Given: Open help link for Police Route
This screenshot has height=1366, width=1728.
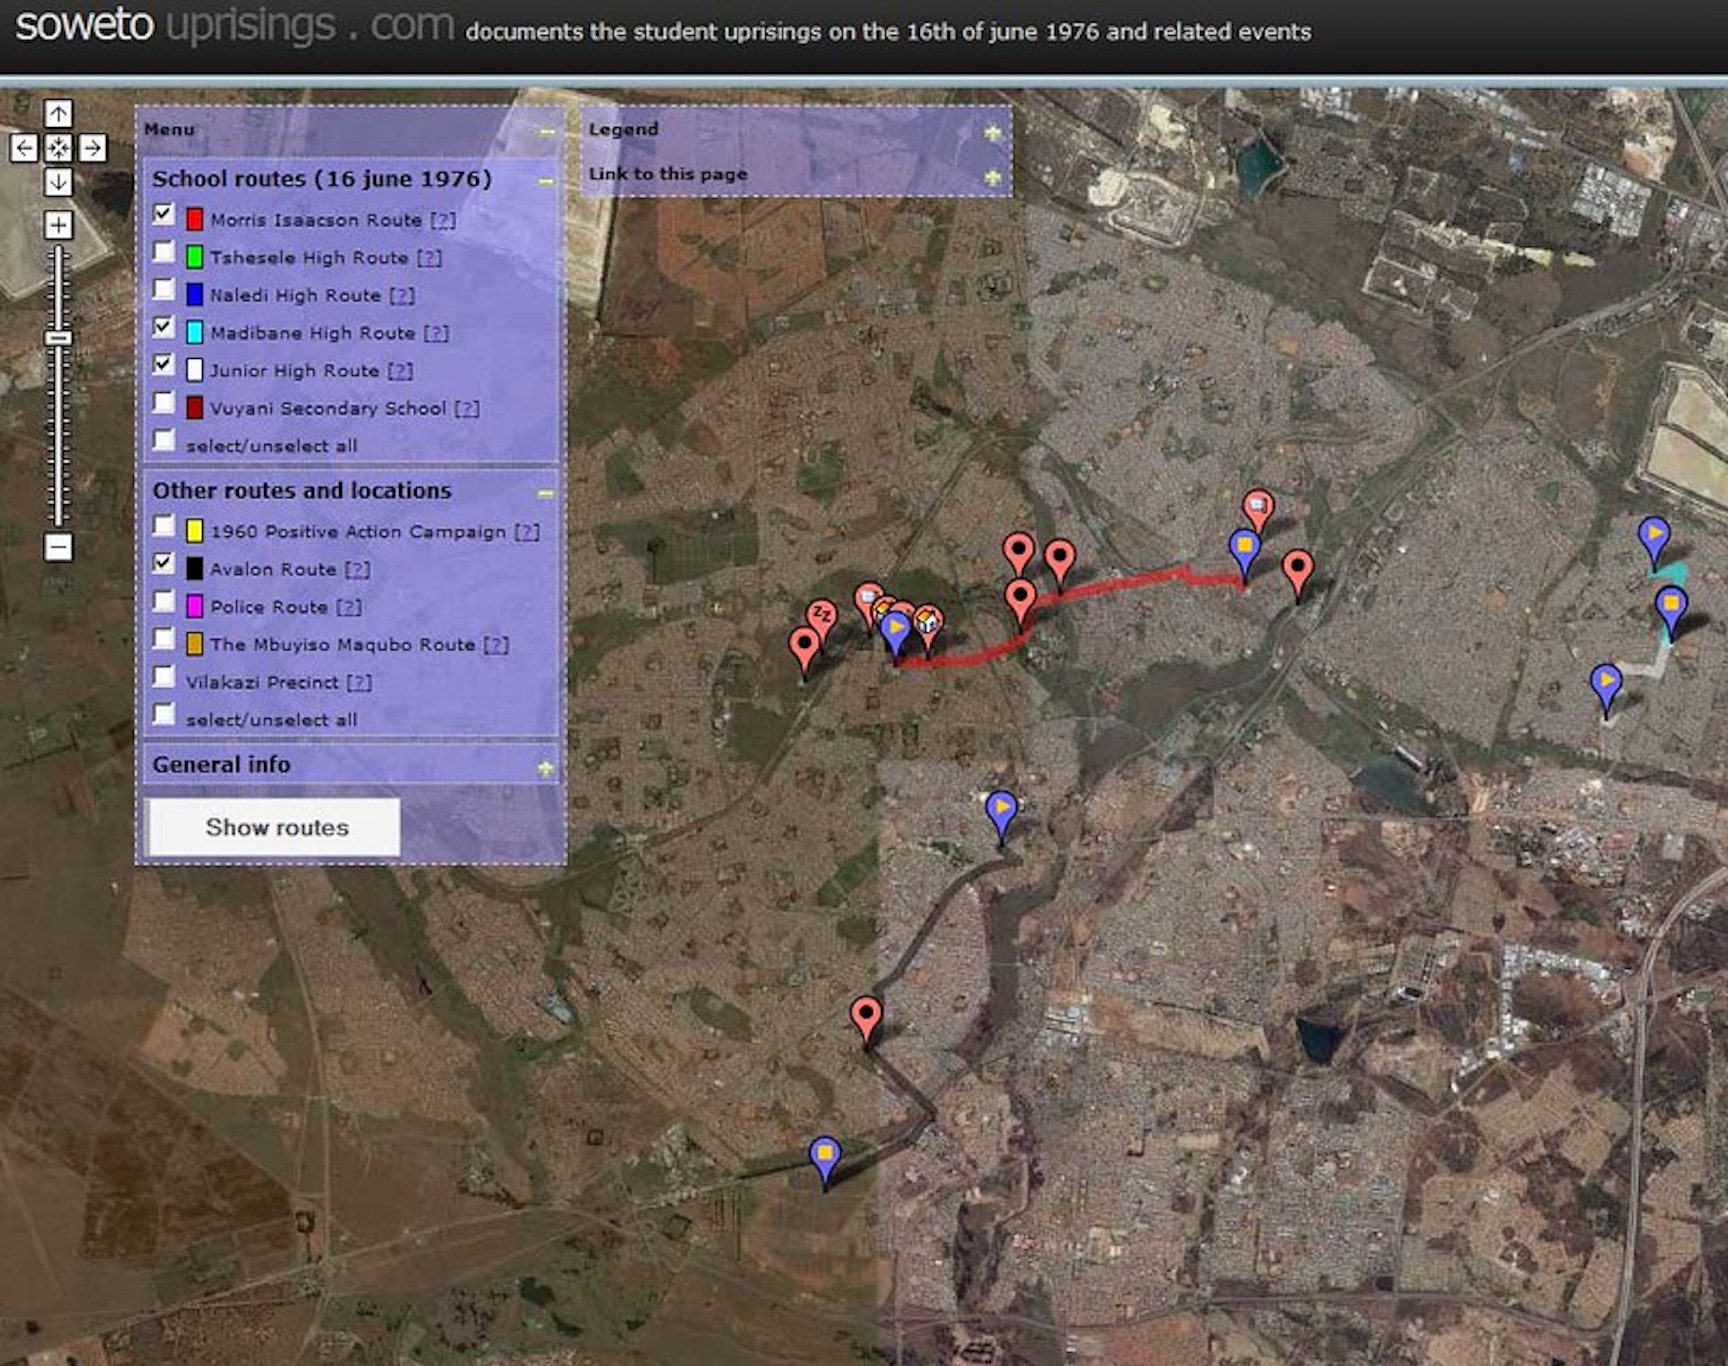Looking at the screenshot, I should (x=348, y=607).
